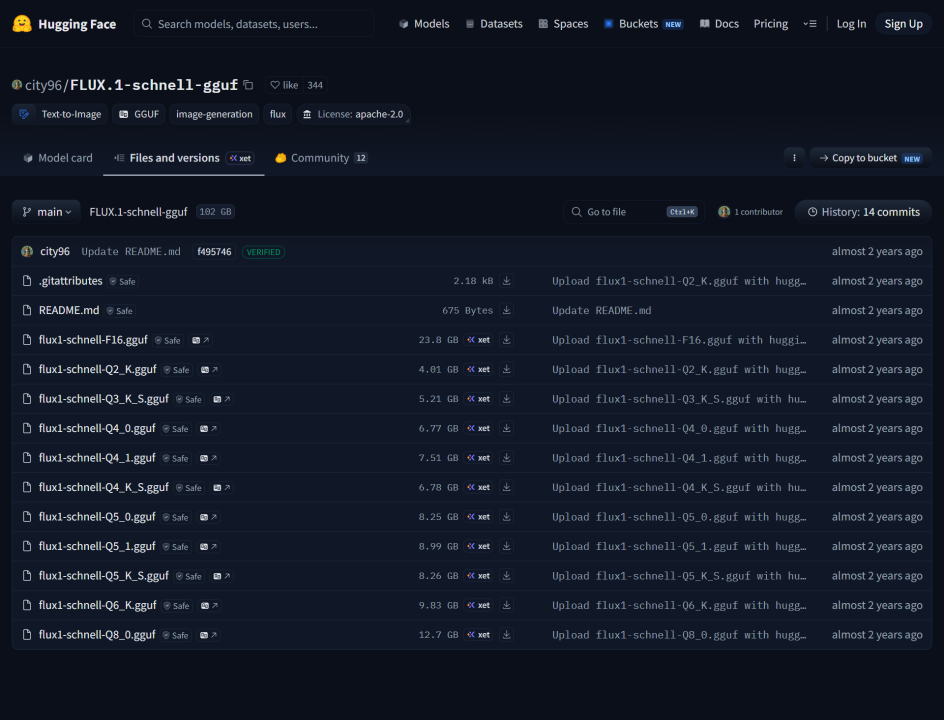The height and width of the screenshot is (720, 944).
Task: Expand the License: apache-2.0 tag
Action: [x=353, y=114]
